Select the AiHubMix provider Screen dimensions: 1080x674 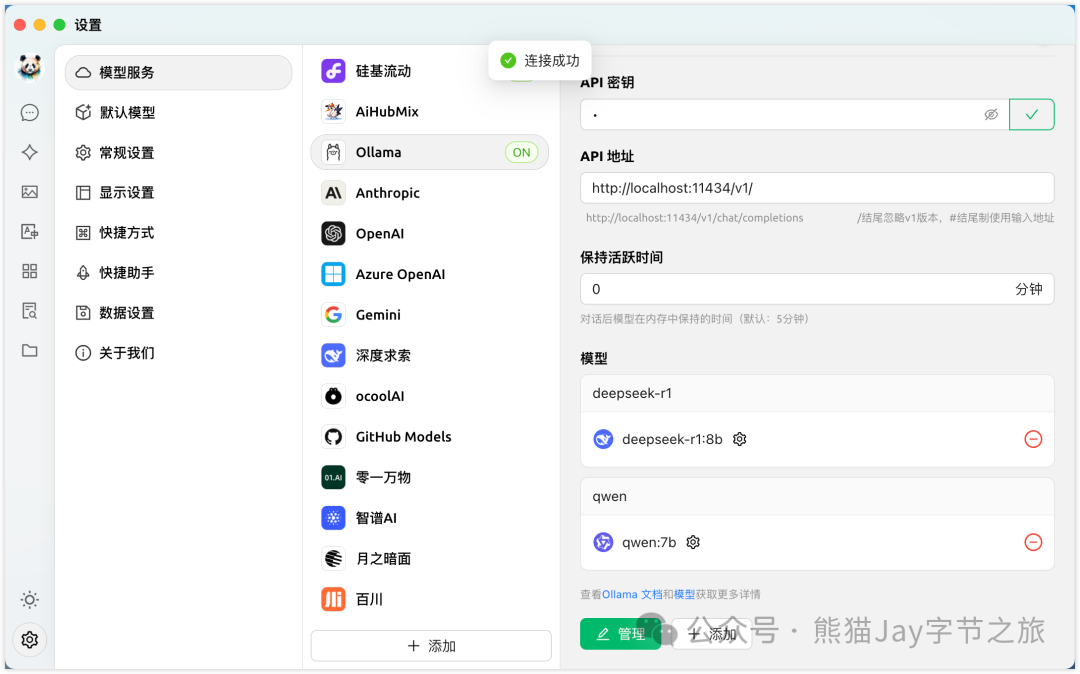(429, 112)
